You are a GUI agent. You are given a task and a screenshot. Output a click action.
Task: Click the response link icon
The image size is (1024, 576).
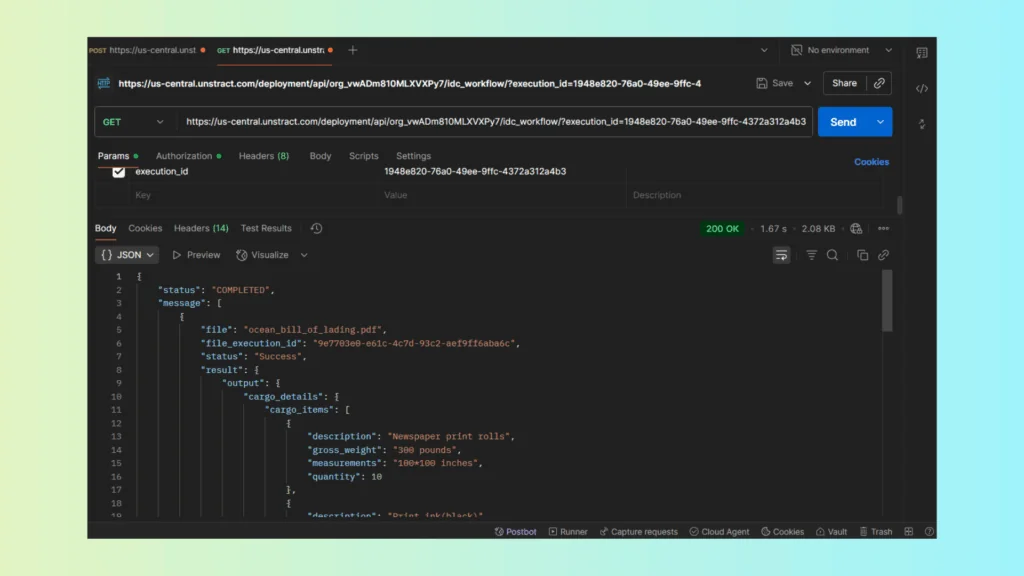[x=883, y=255]
